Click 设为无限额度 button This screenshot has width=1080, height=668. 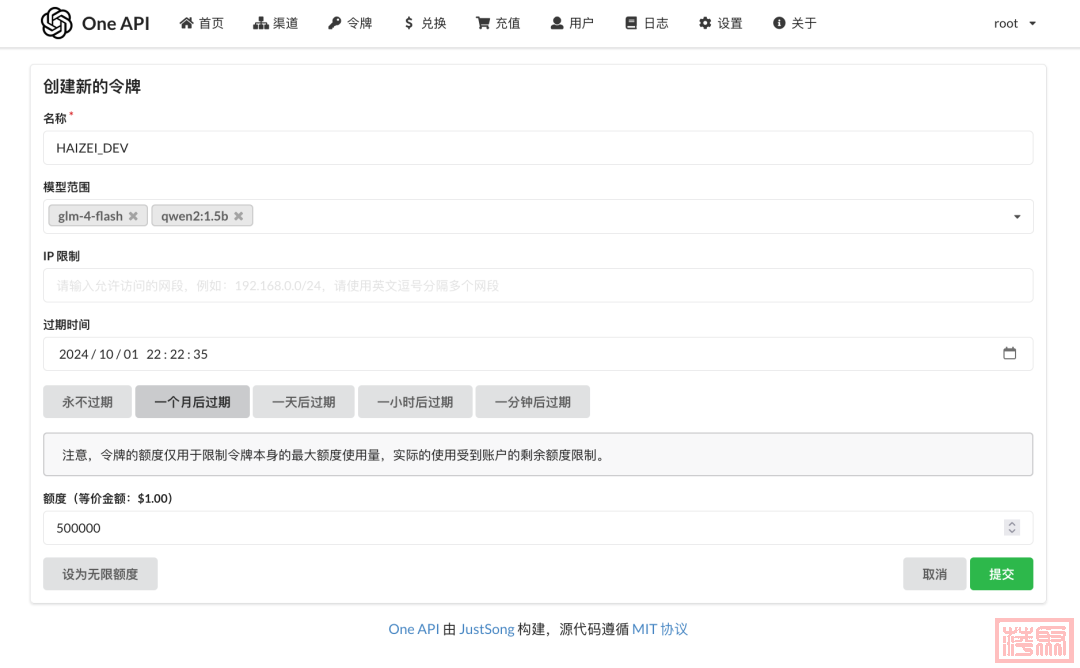pos(101,574)
